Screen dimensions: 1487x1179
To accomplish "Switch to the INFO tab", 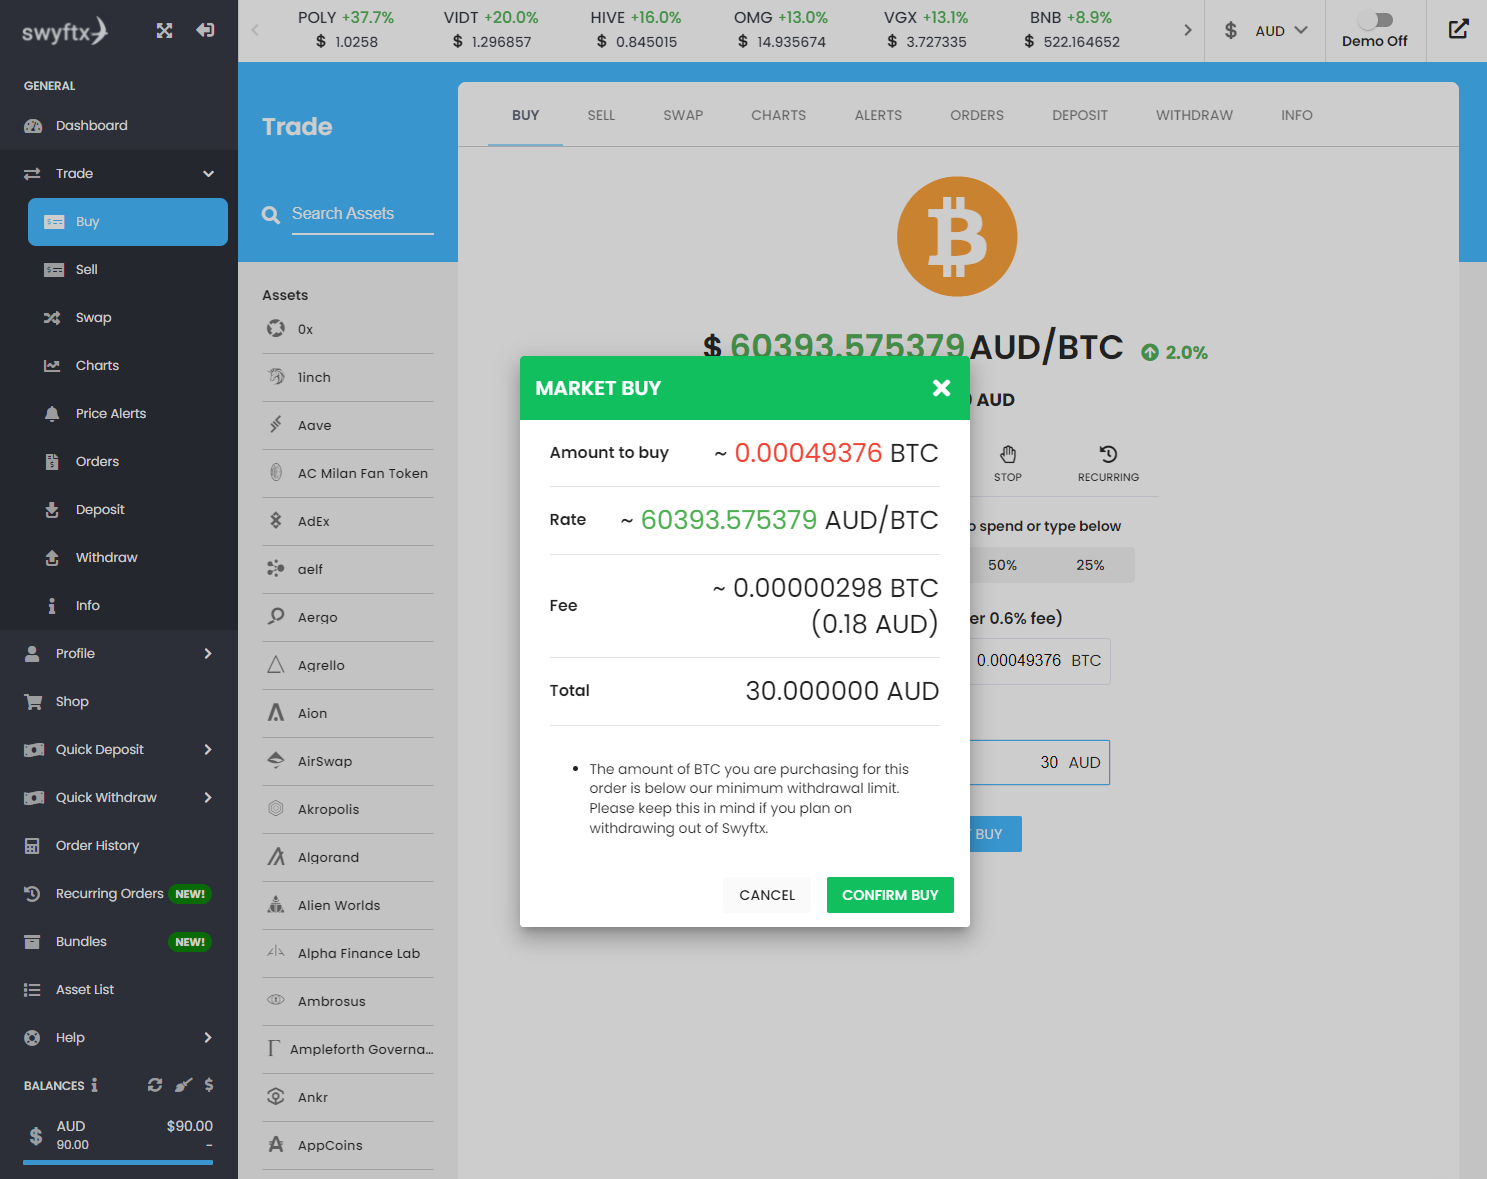I will coord(1297,115).
